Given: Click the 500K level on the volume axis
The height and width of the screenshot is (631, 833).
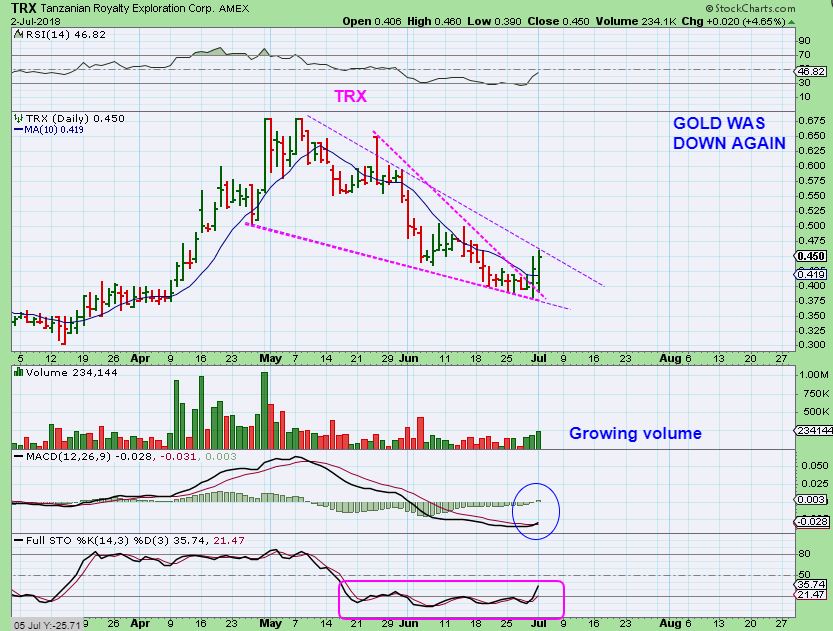Looking at the screenshot, I should pyautogui.click(x=816, y=412).
